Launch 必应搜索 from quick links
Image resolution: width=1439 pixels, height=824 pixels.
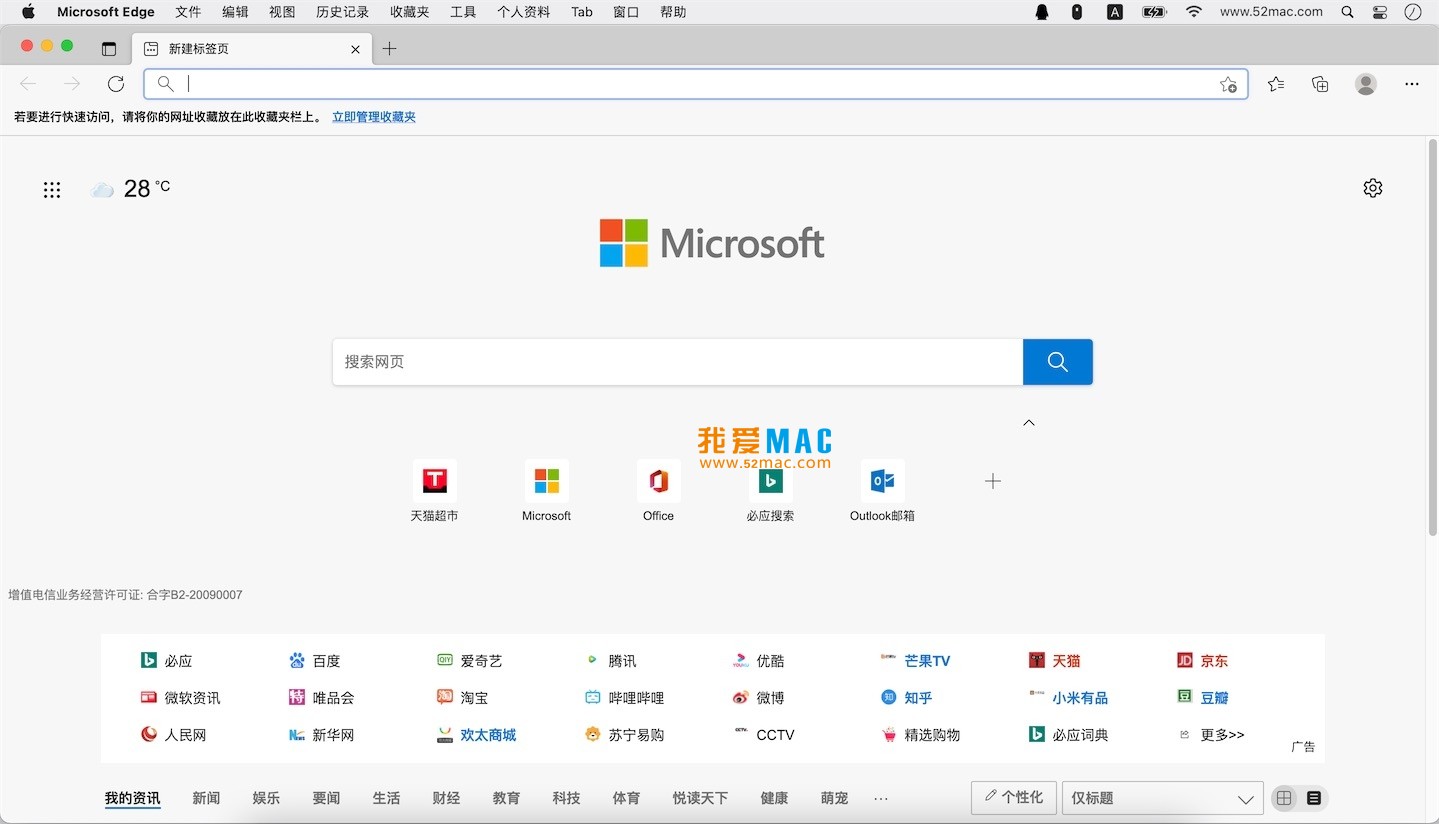(770, 490)
